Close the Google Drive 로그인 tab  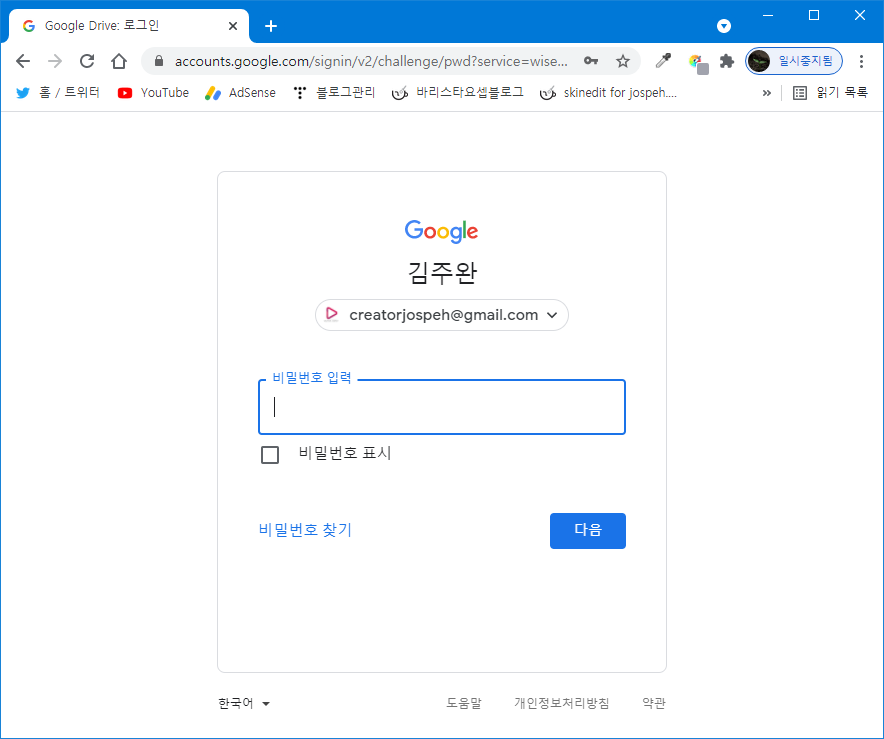[x=233, y=26]
